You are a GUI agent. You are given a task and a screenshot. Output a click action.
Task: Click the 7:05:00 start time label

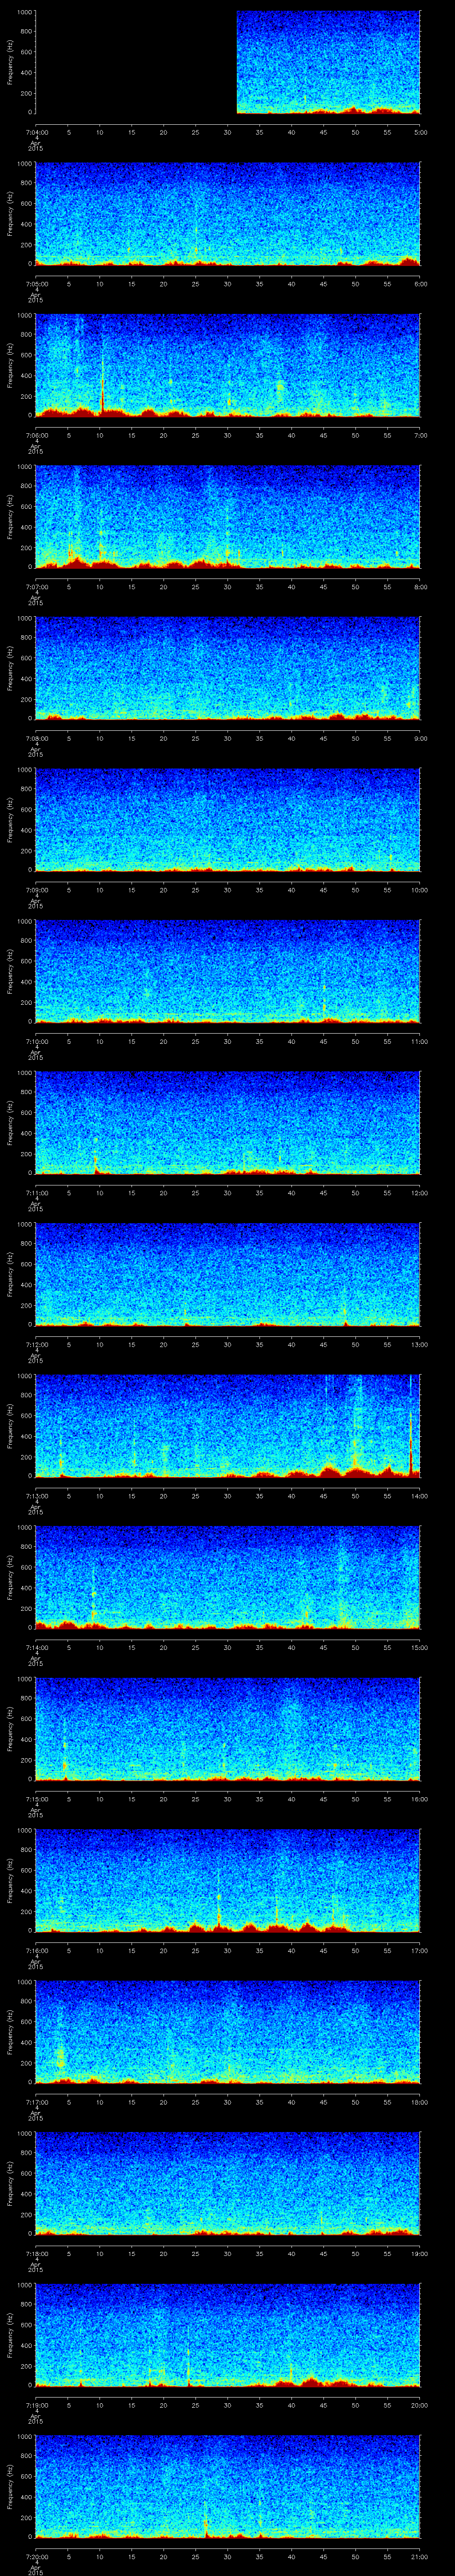[36, 284]
